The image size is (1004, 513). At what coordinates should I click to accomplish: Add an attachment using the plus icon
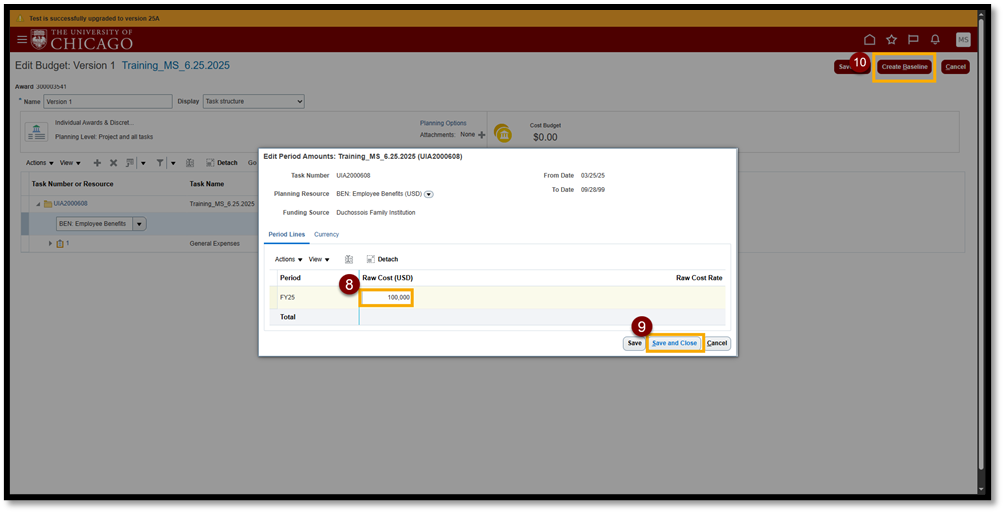coord(482,134)
